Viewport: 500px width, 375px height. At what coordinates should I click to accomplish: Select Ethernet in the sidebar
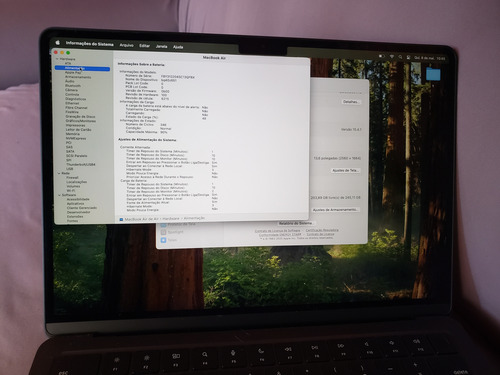72,103
